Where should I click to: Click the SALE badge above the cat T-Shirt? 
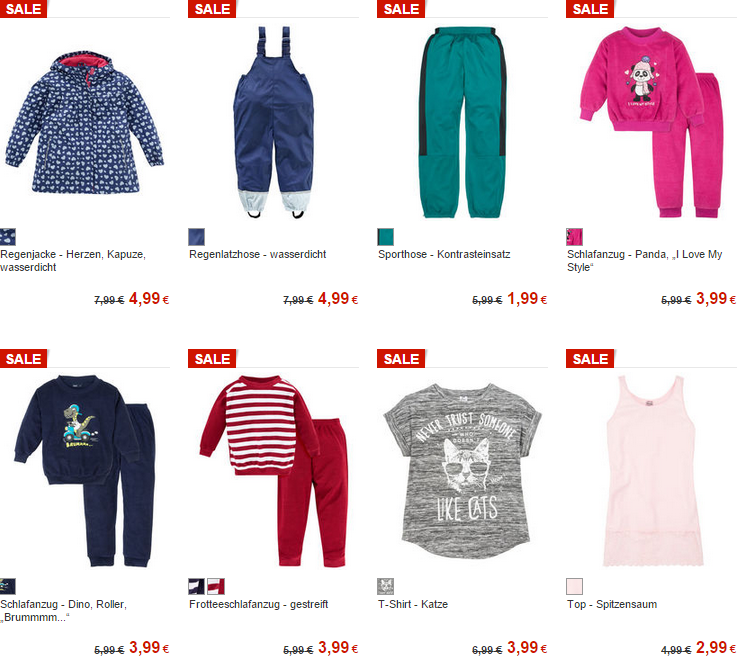click(x=401, y=359)
